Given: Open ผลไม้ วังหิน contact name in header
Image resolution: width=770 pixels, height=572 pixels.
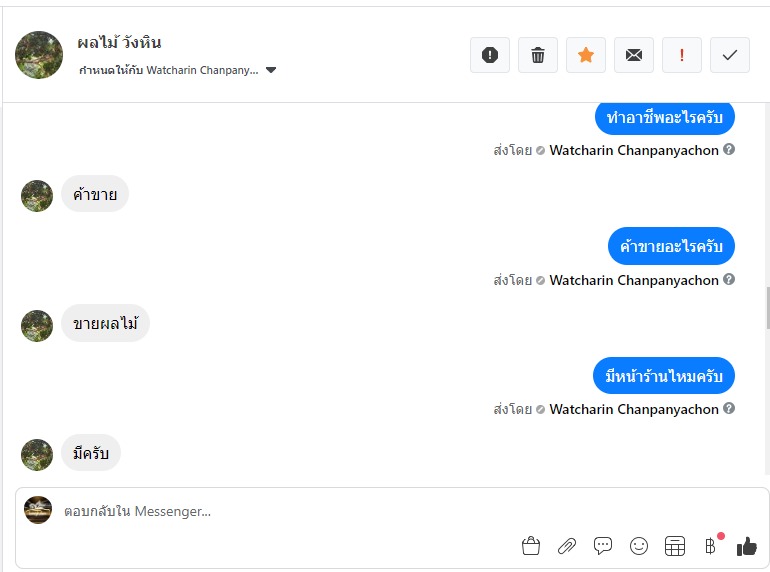Looking at the screenshot, I should pos(119,43).
